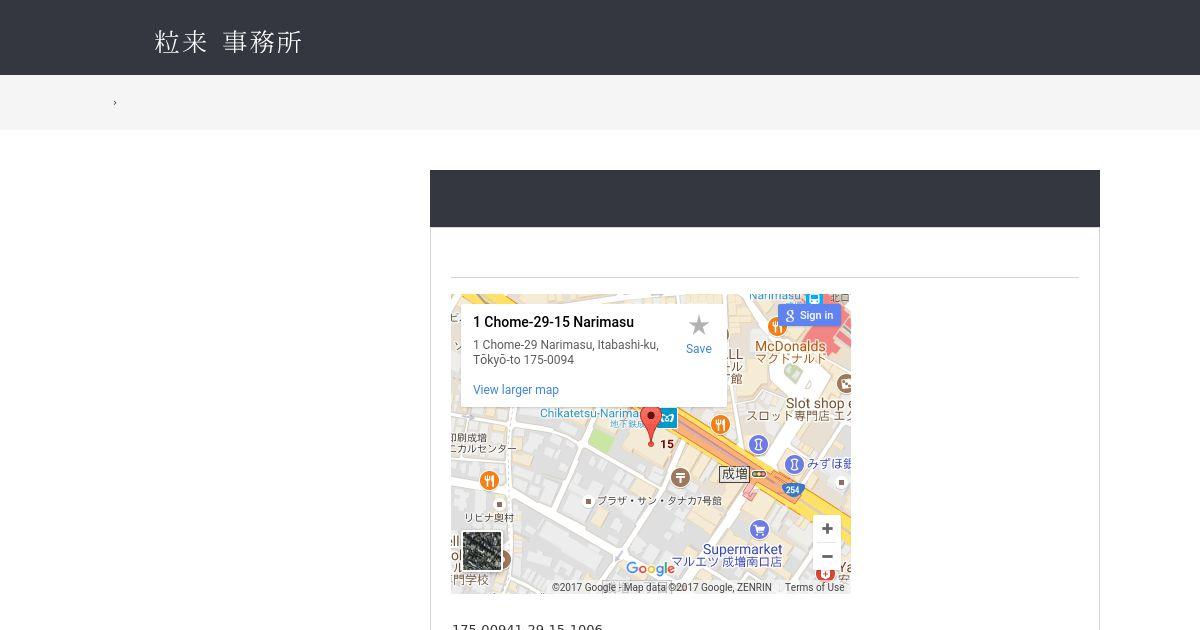Switch to satellite imagery thumbnail
The height and width of the screenshot is (630, 1200).
coord(482,551)
